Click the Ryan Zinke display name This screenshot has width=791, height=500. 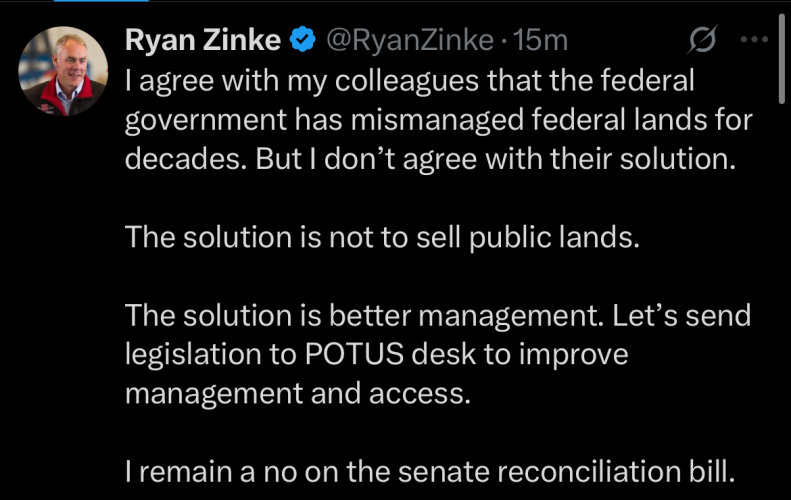pyautogui.click(x=203, y=40)
